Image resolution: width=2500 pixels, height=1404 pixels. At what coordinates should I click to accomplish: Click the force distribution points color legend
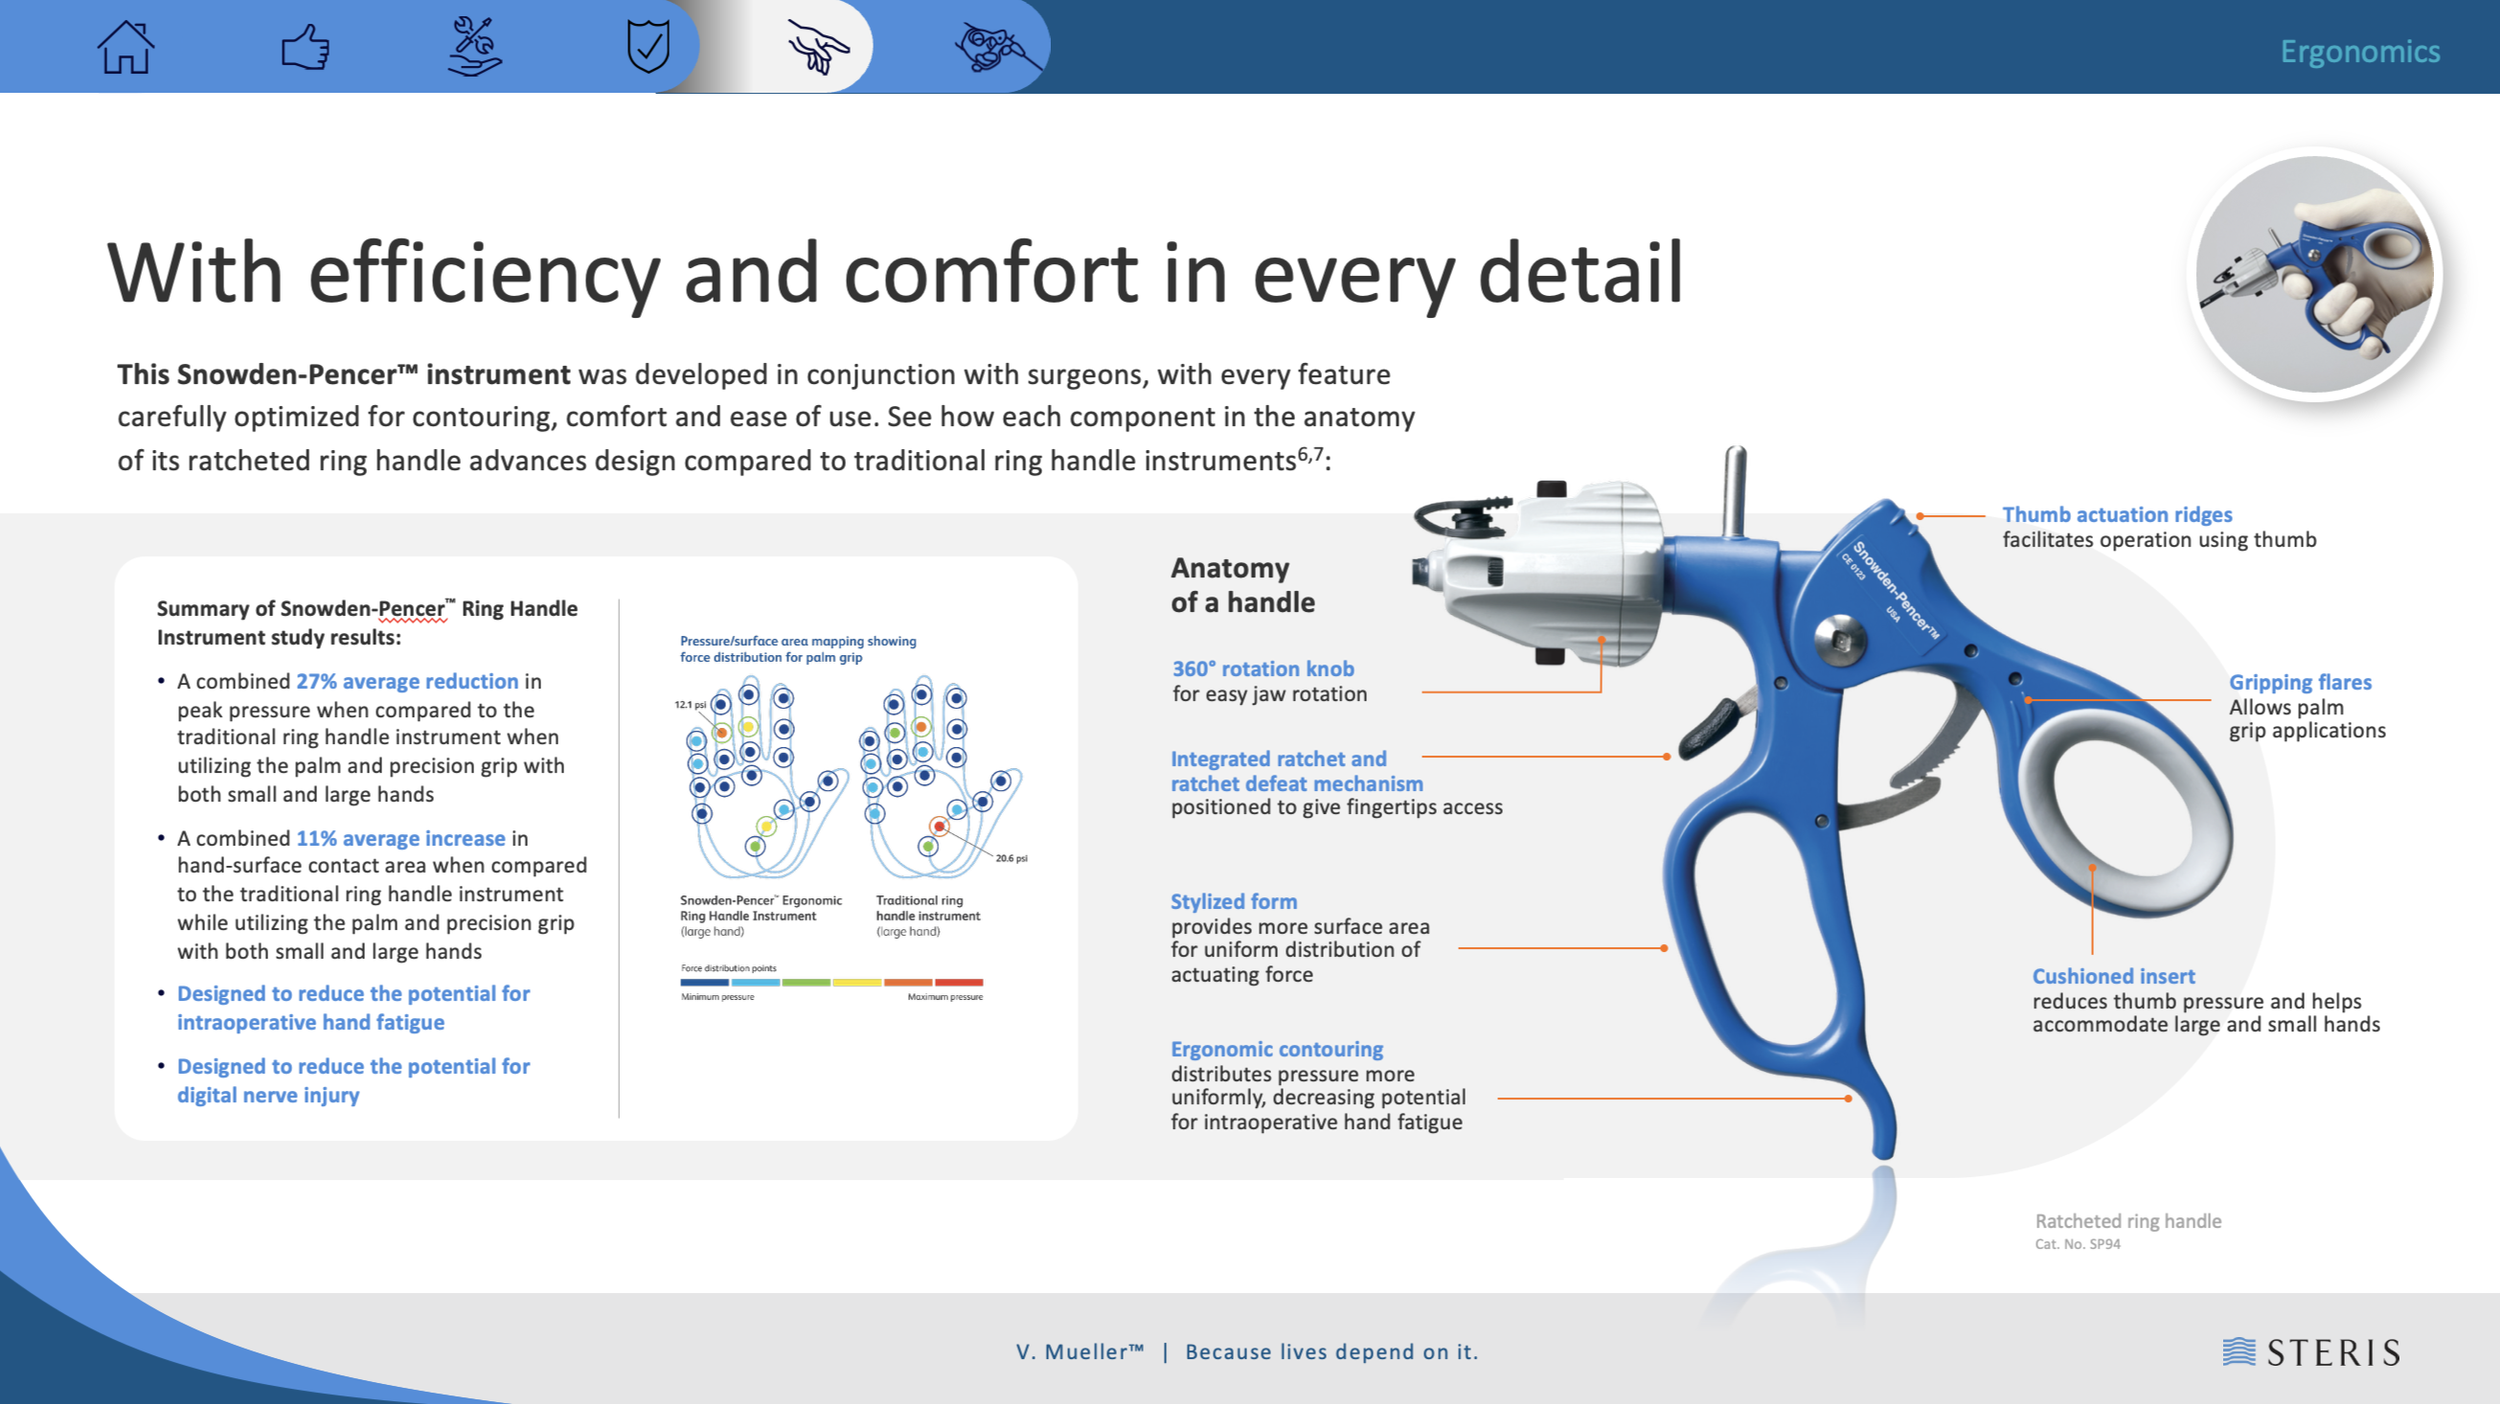click(x=832, y=982)
